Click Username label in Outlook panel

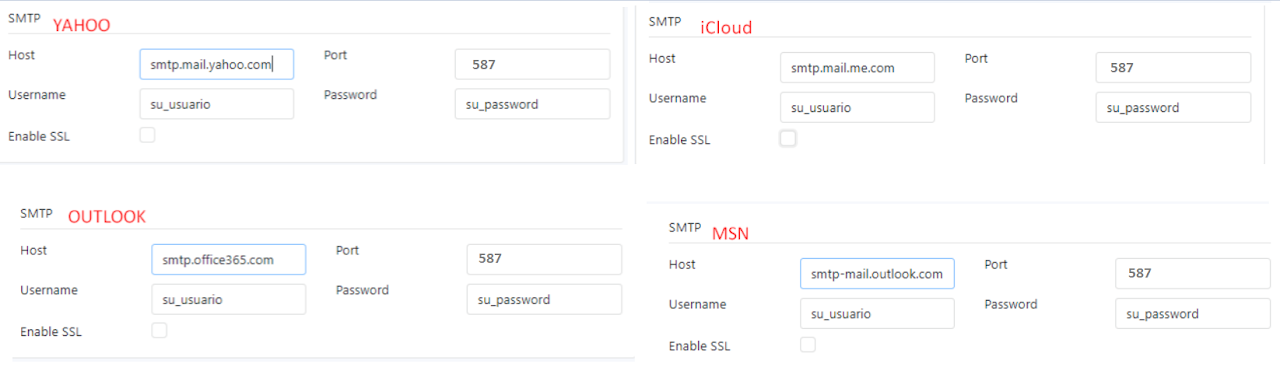49,290
